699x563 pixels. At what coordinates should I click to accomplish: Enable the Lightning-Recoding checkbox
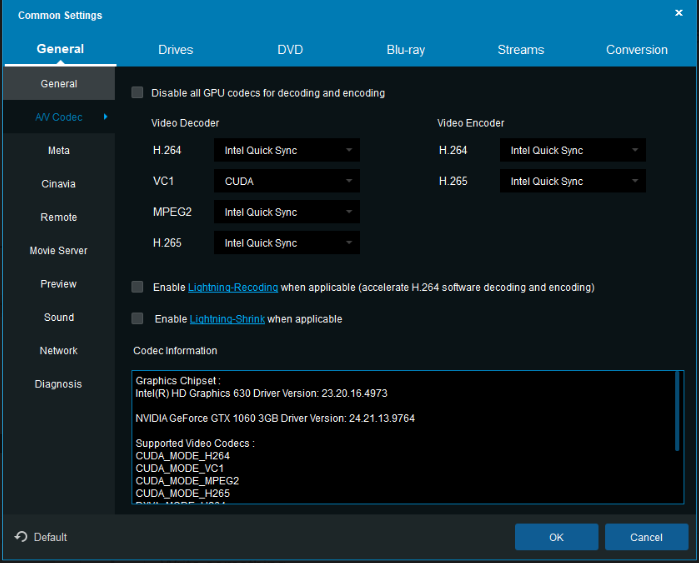[138, 287]
